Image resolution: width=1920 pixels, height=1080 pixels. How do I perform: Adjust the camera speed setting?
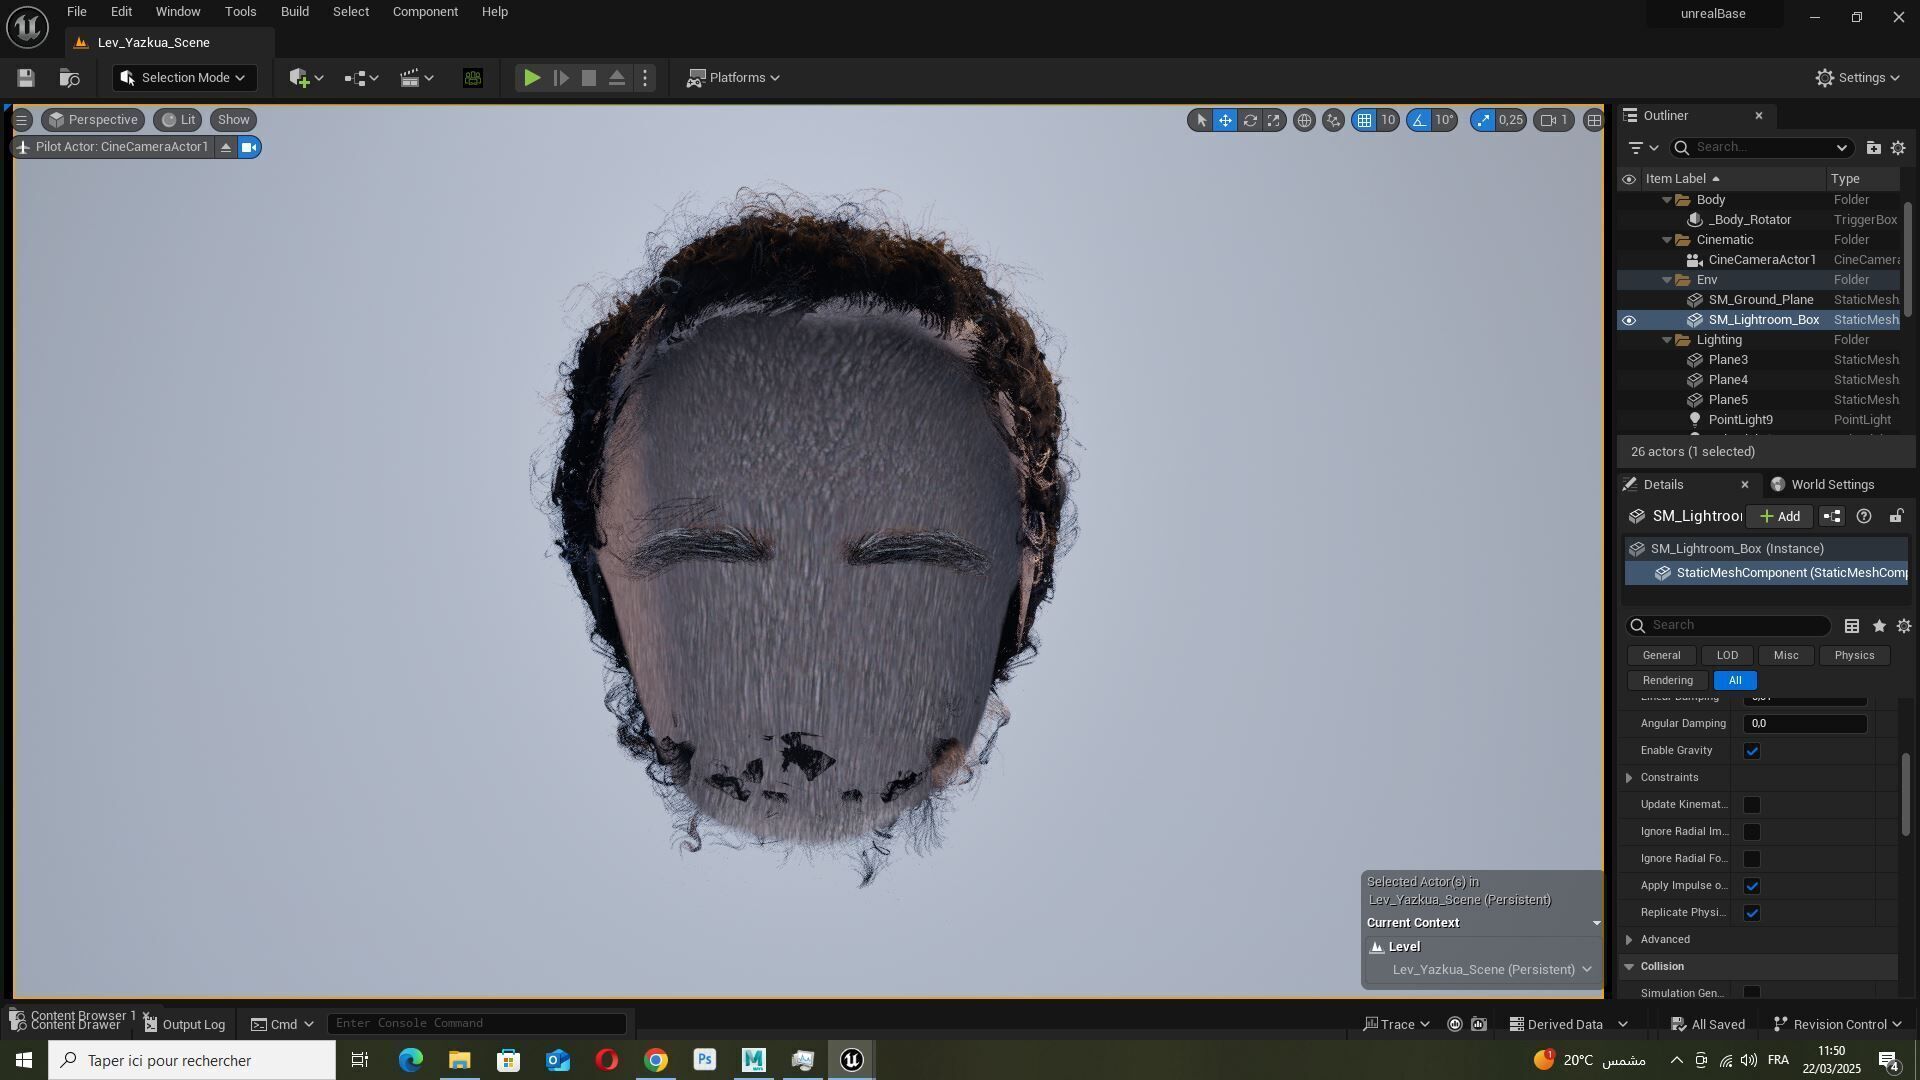(1555, 120)
